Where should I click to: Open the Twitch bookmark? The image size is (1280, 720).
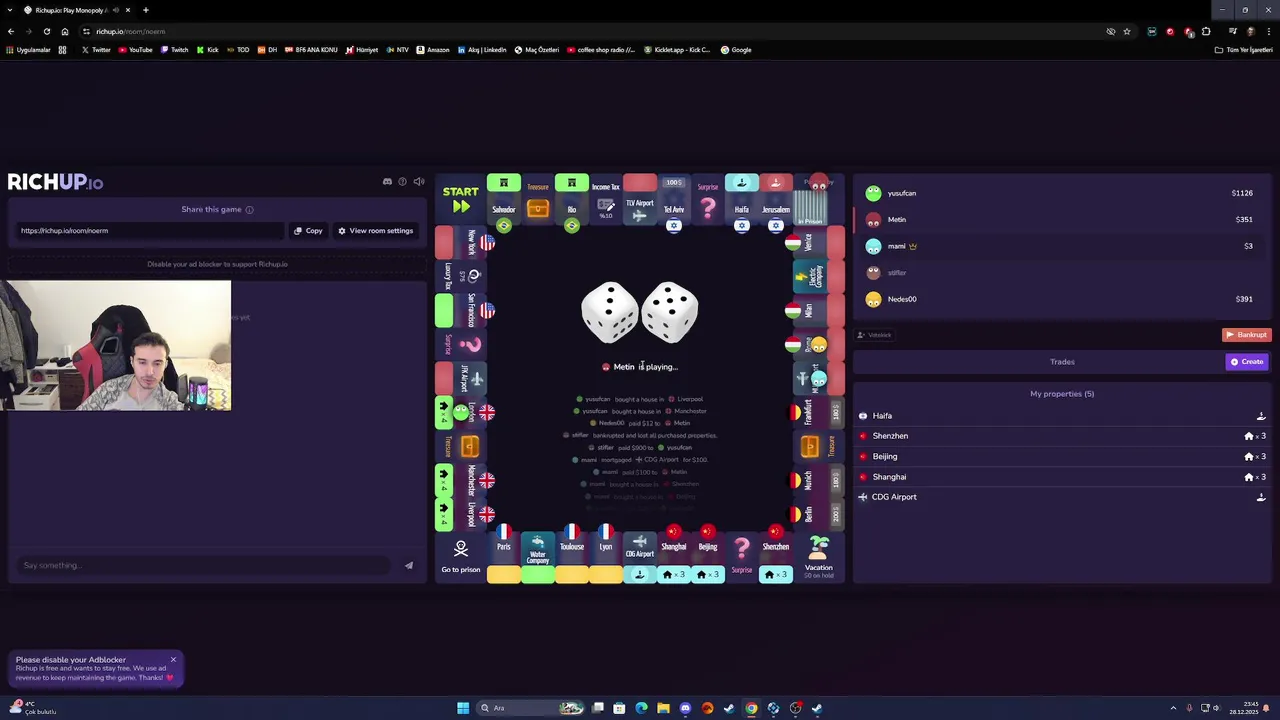[175, 50]
